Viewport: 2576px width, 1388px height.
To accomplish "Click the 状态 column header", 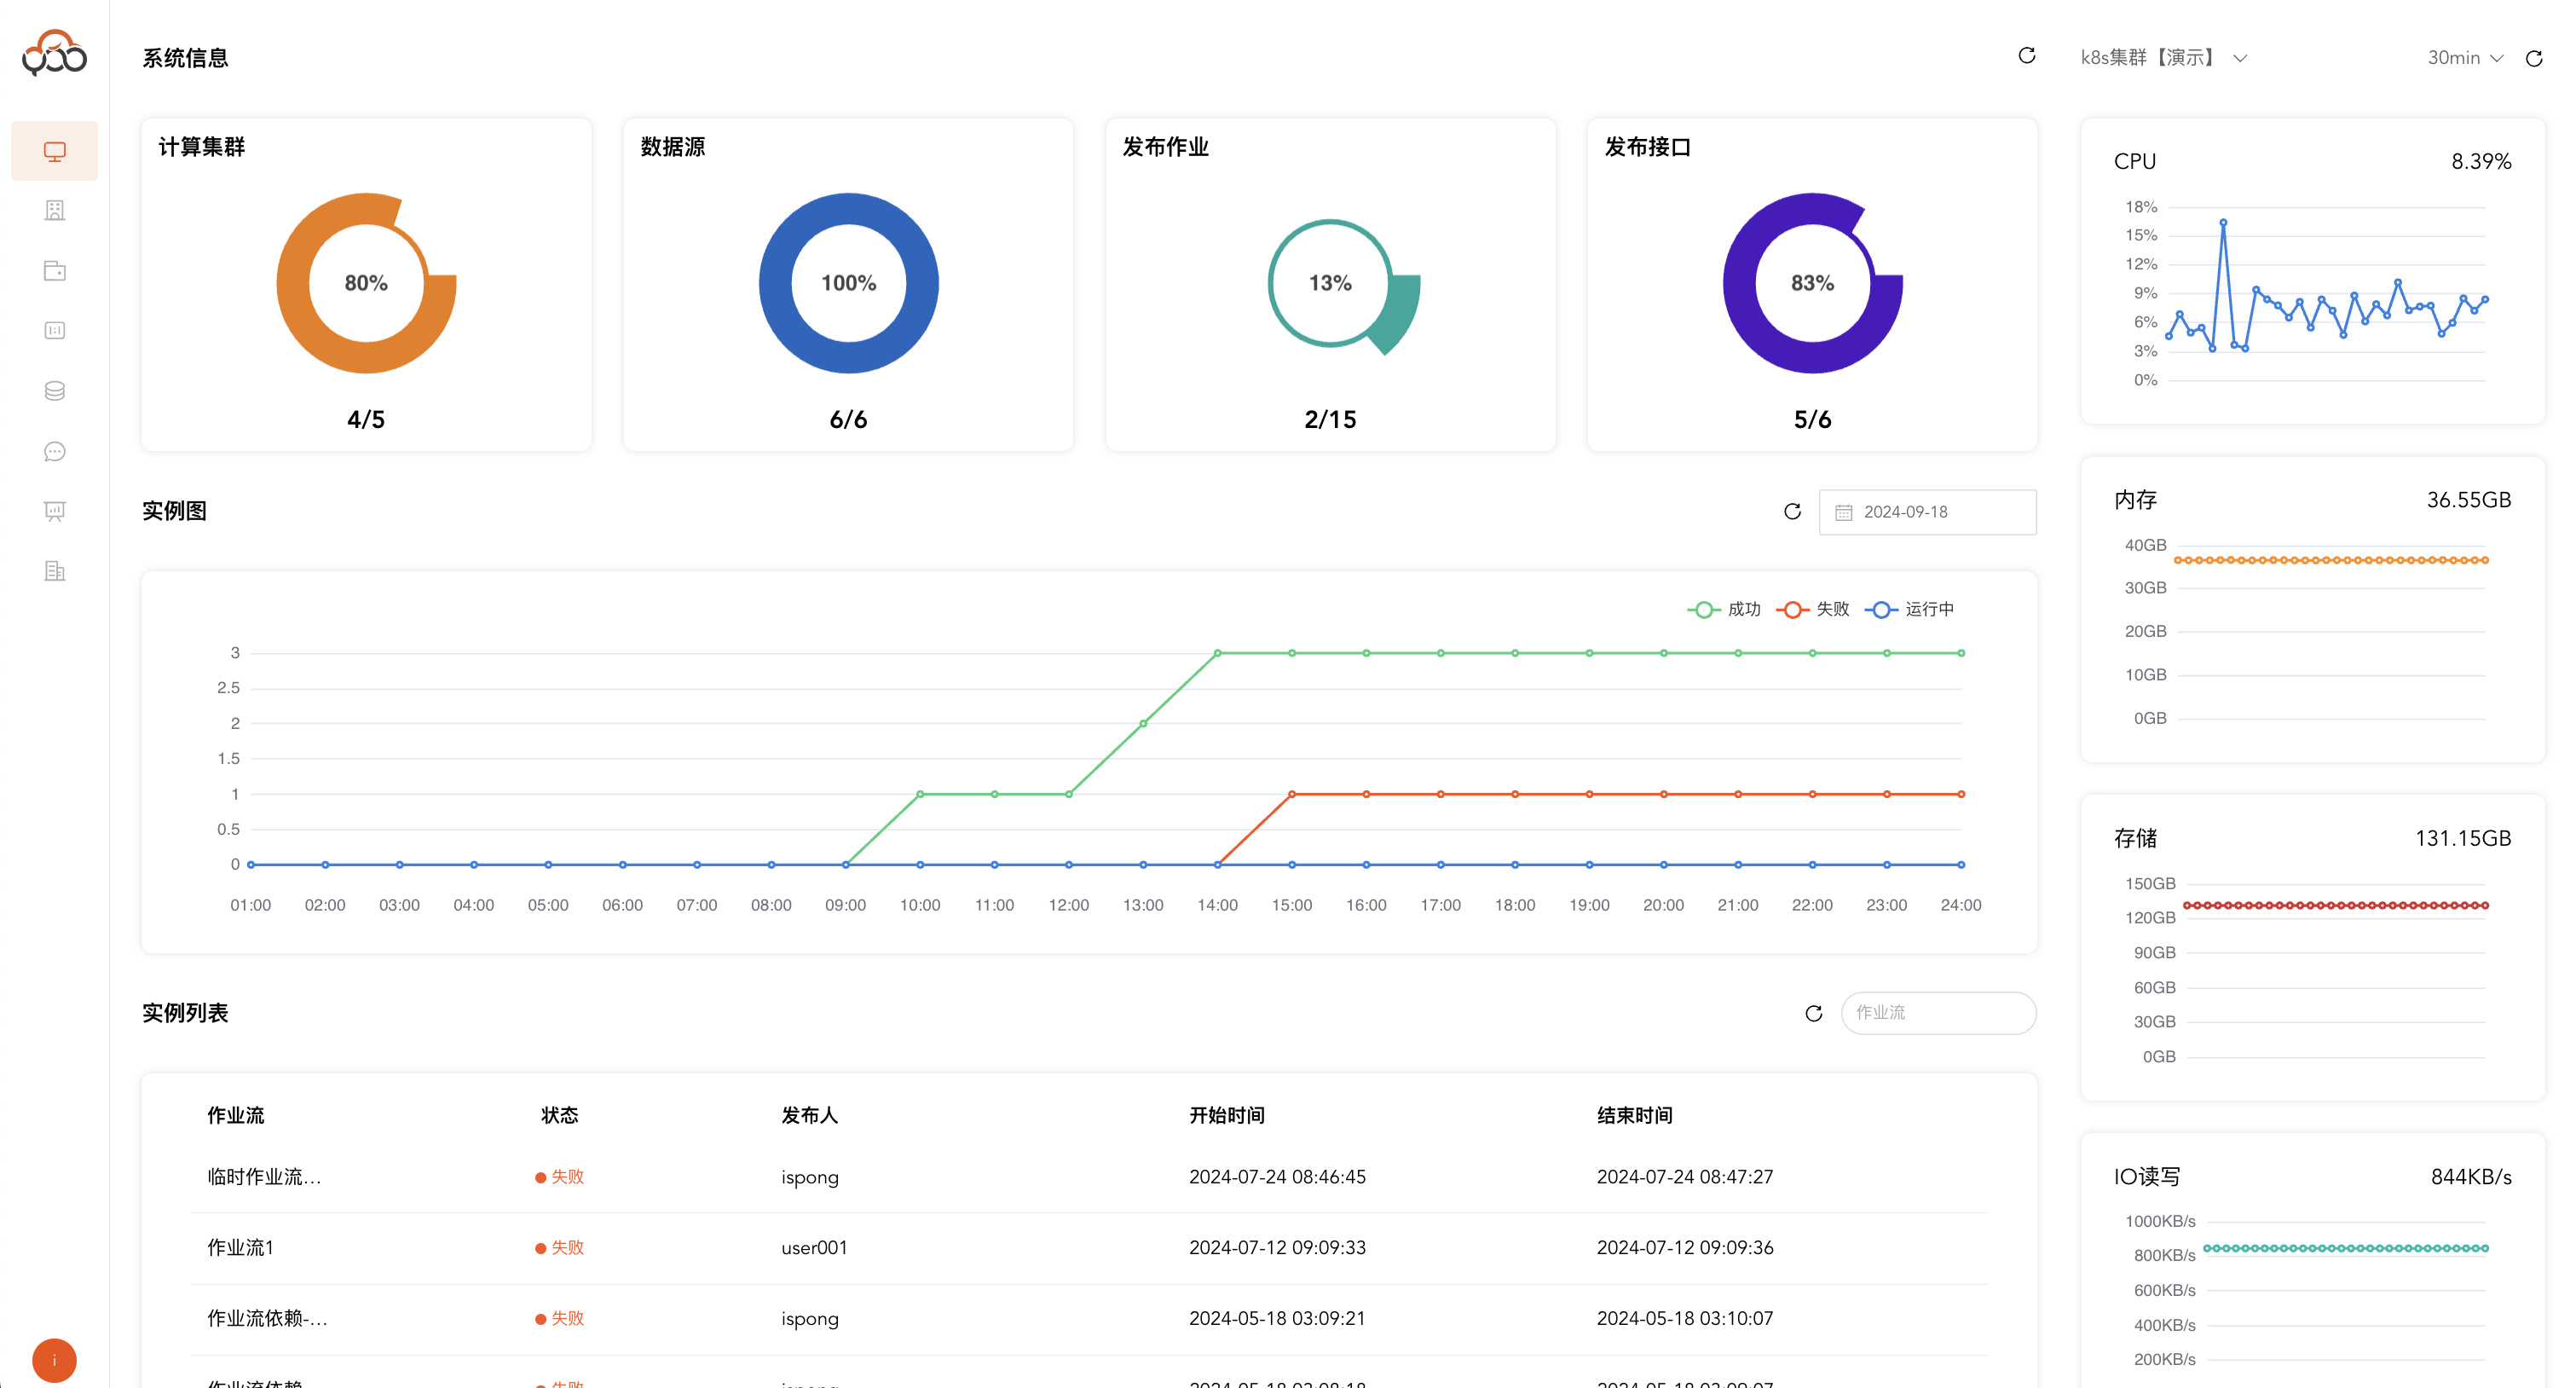I will coord(559,1115).
